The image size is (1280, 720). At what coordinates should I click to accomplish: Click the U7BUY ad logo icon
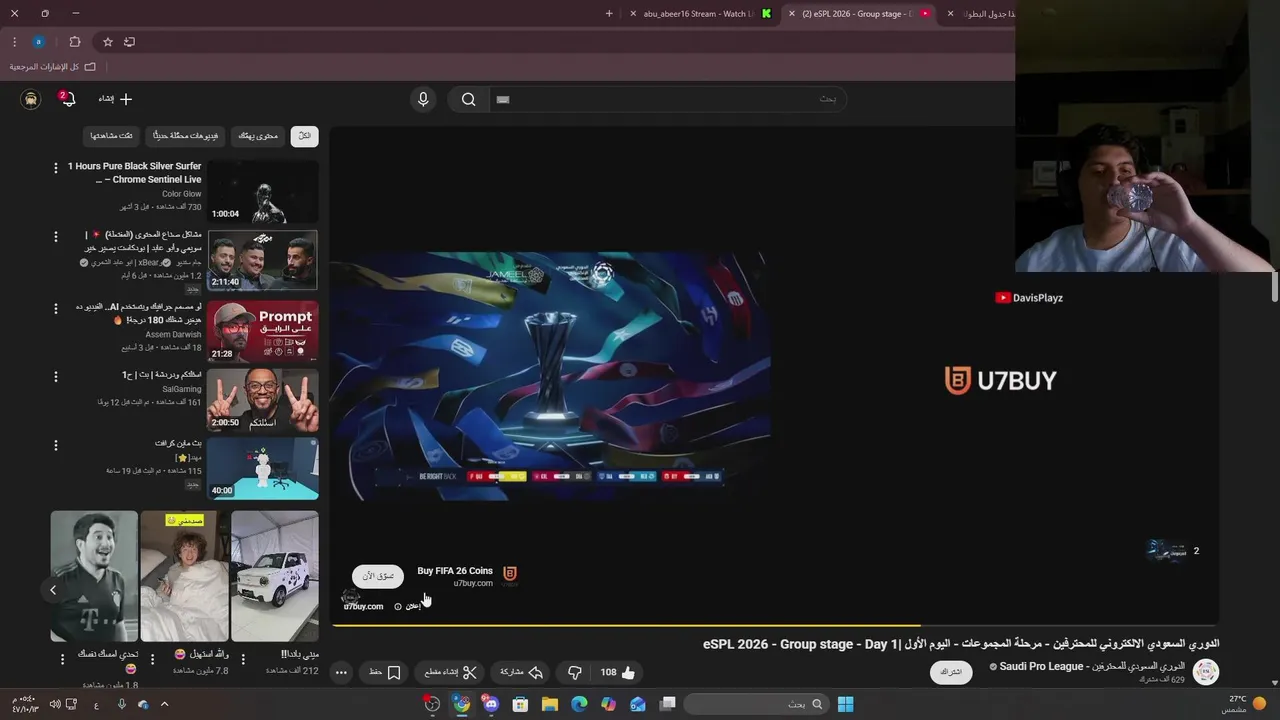pyautogui.click(x=510, y=573)
